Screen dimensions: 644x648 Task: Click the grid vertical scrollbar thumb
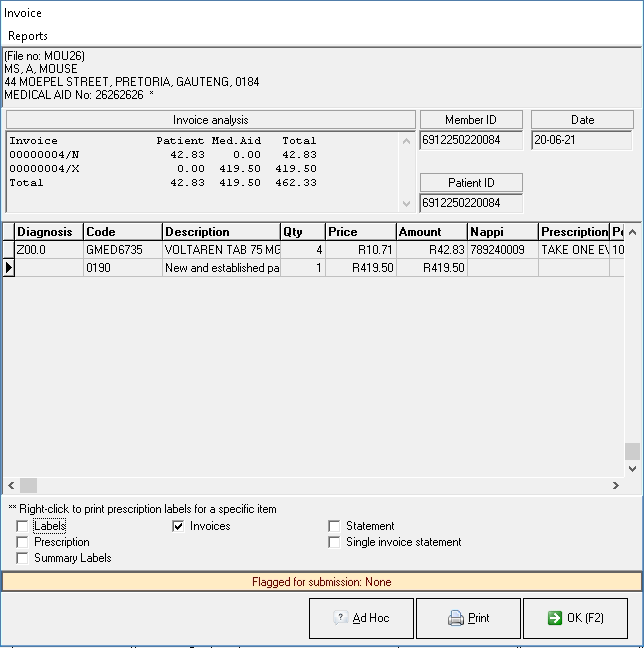pos(632,451)
